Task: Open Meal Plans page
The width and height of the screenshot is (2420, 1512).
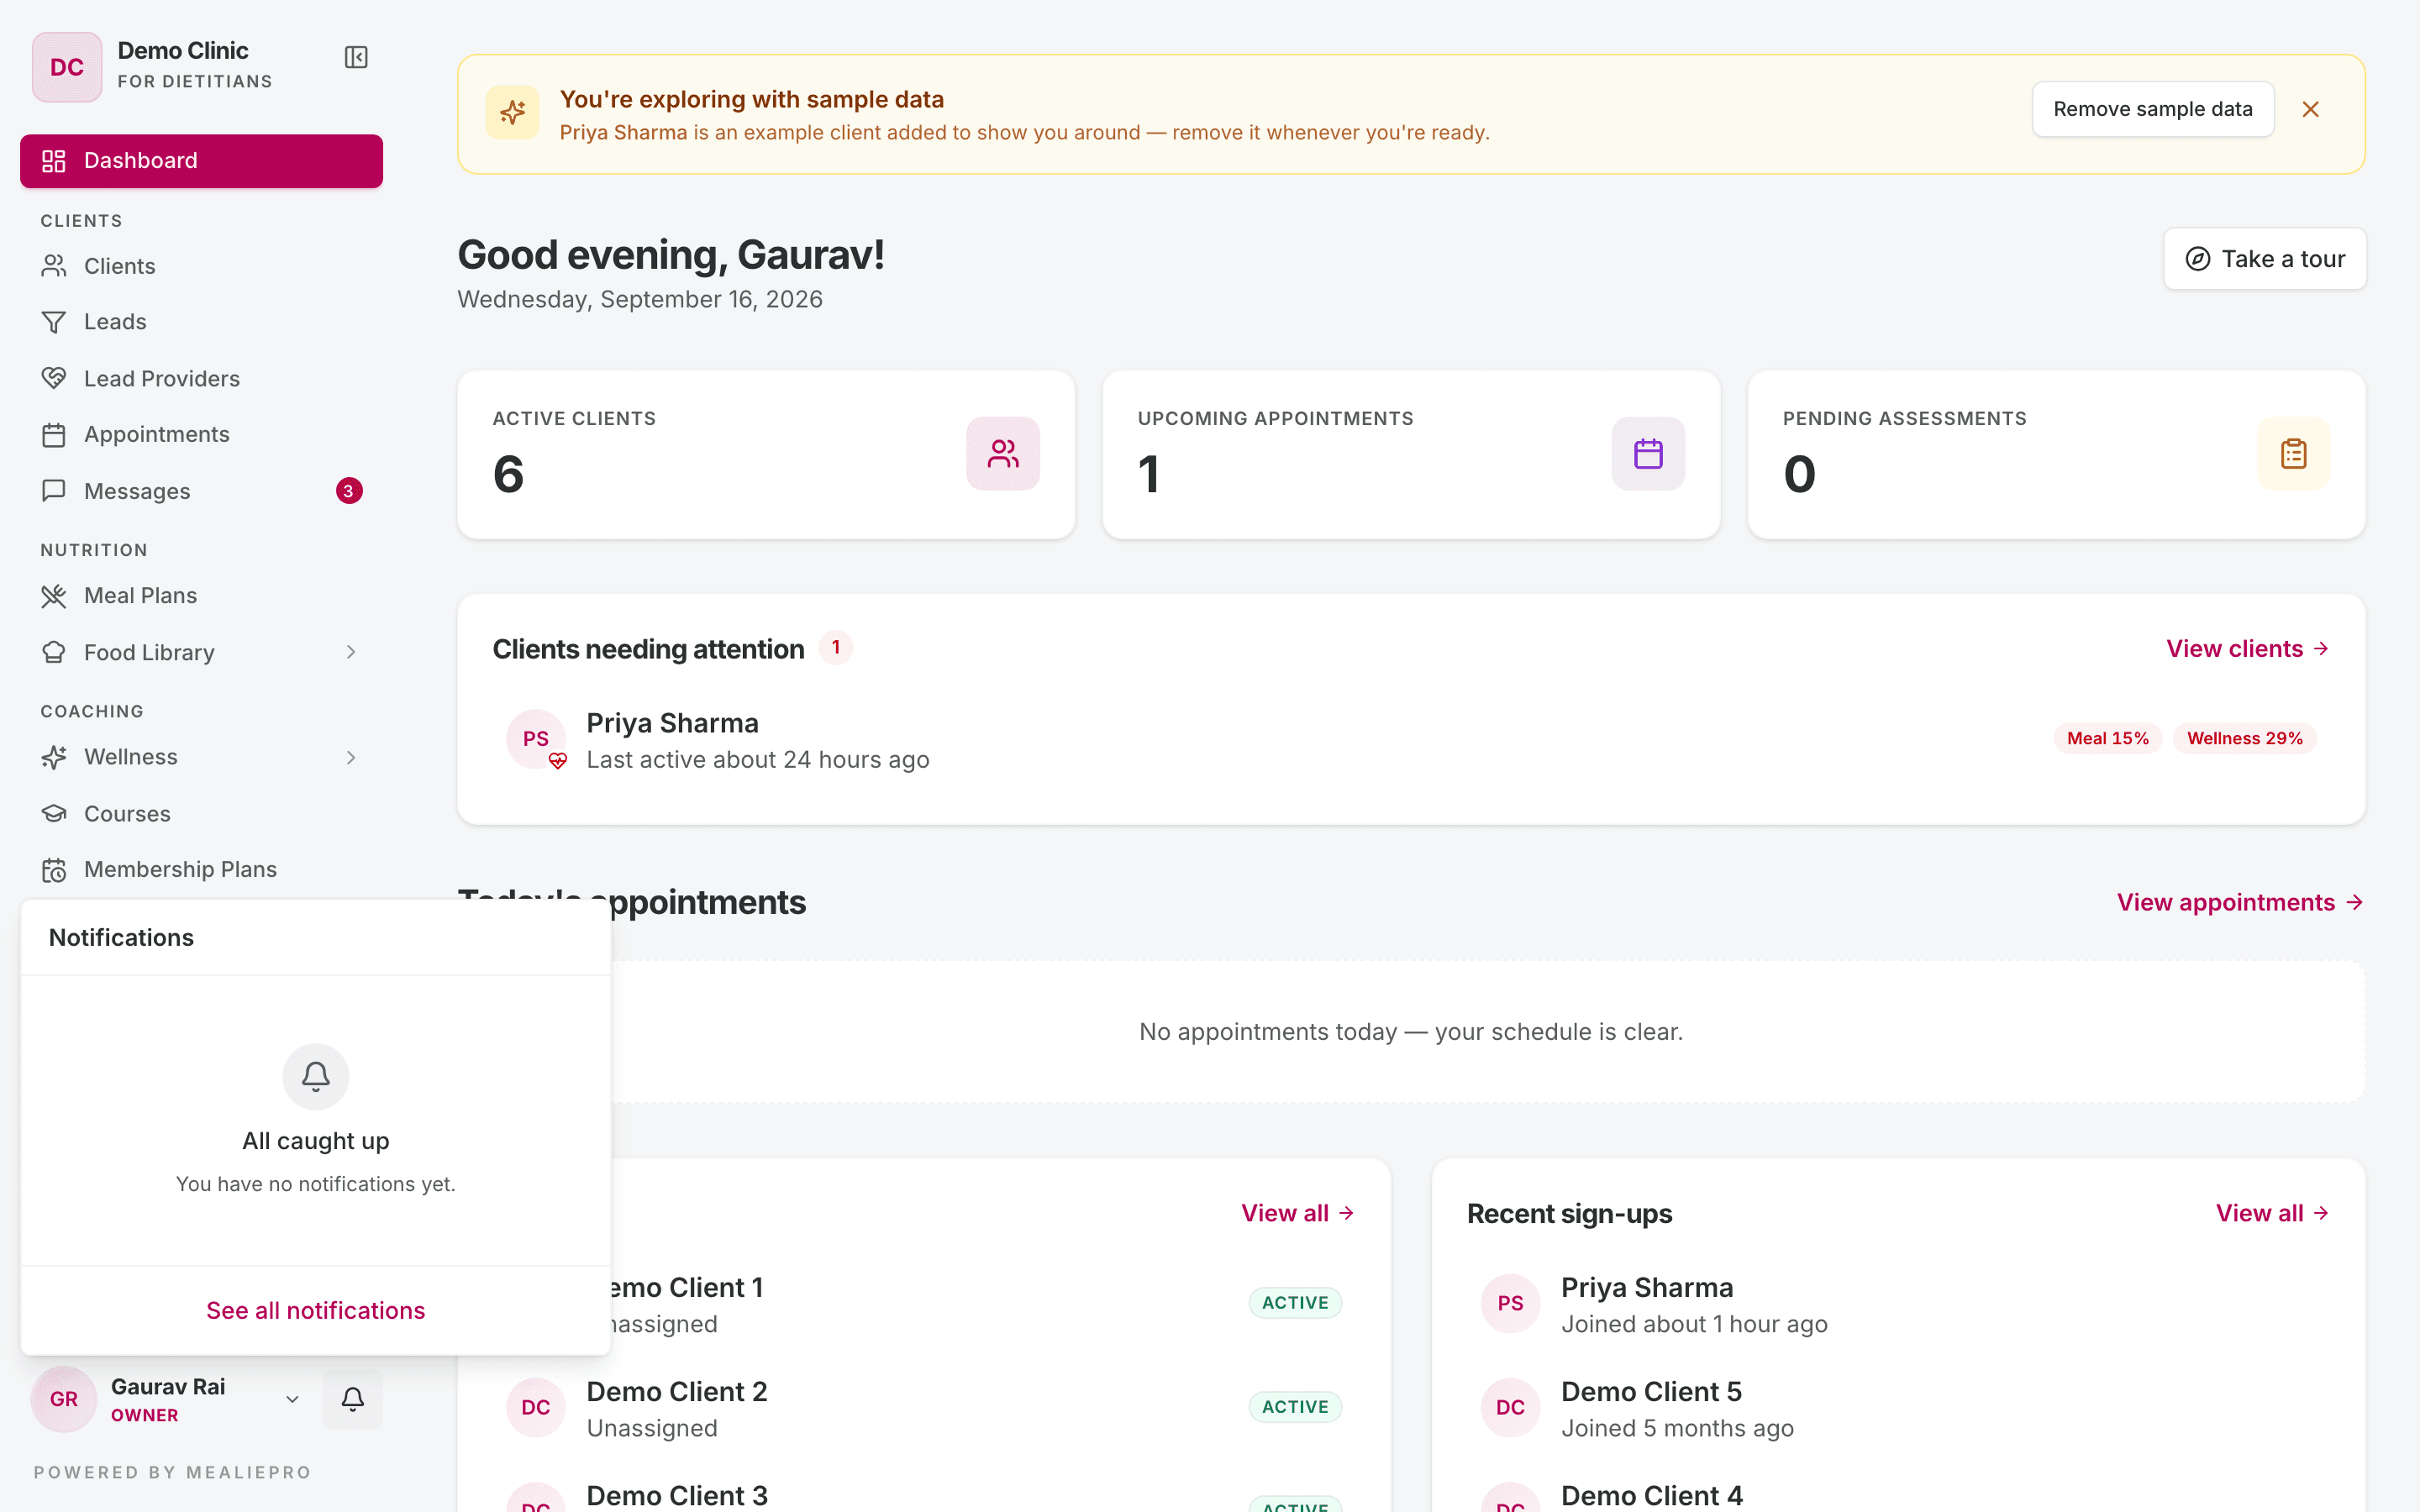Action: [201, 596]
